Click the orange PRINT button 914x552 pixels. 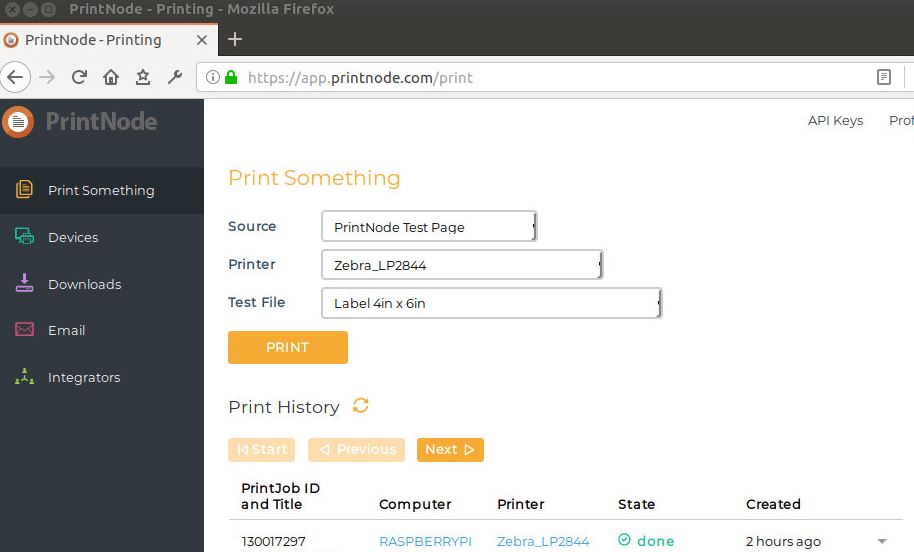[288, 347]
